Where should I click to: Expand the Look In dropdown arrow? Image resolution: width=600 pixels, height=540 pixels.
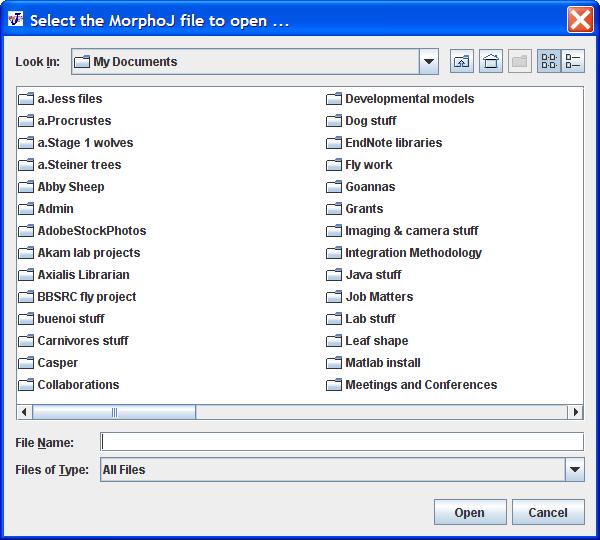[x=429, y=61]
